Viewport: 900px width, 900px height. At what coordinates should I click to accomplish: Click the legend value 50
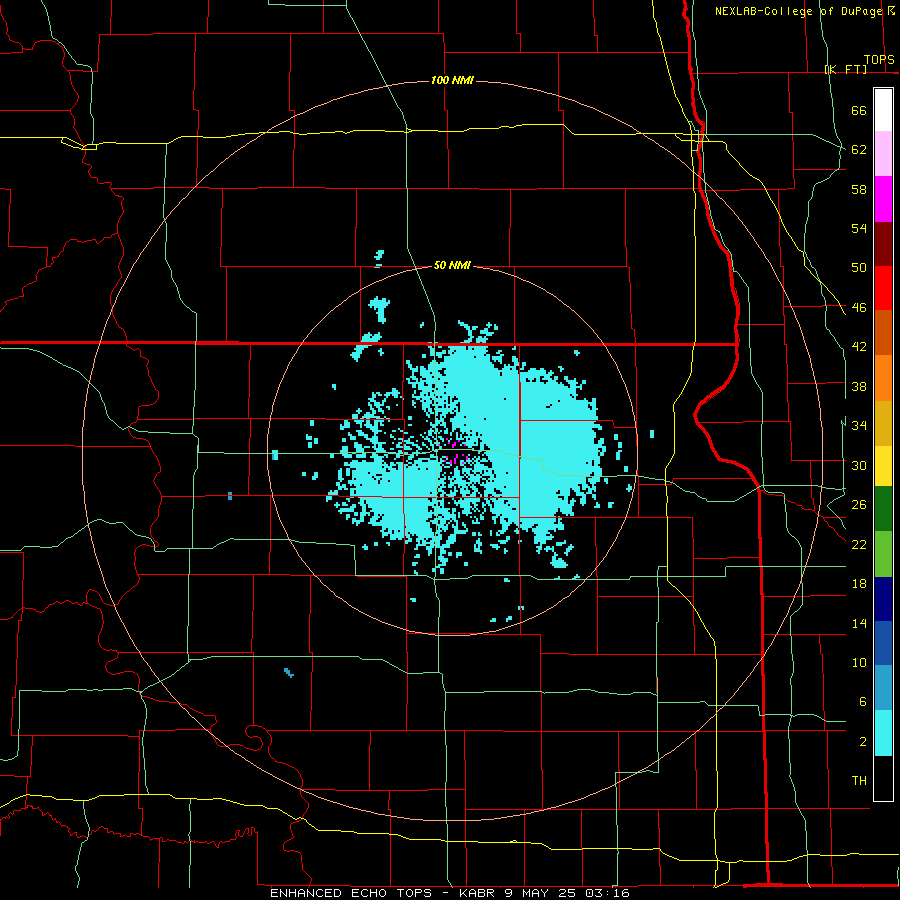859,267
